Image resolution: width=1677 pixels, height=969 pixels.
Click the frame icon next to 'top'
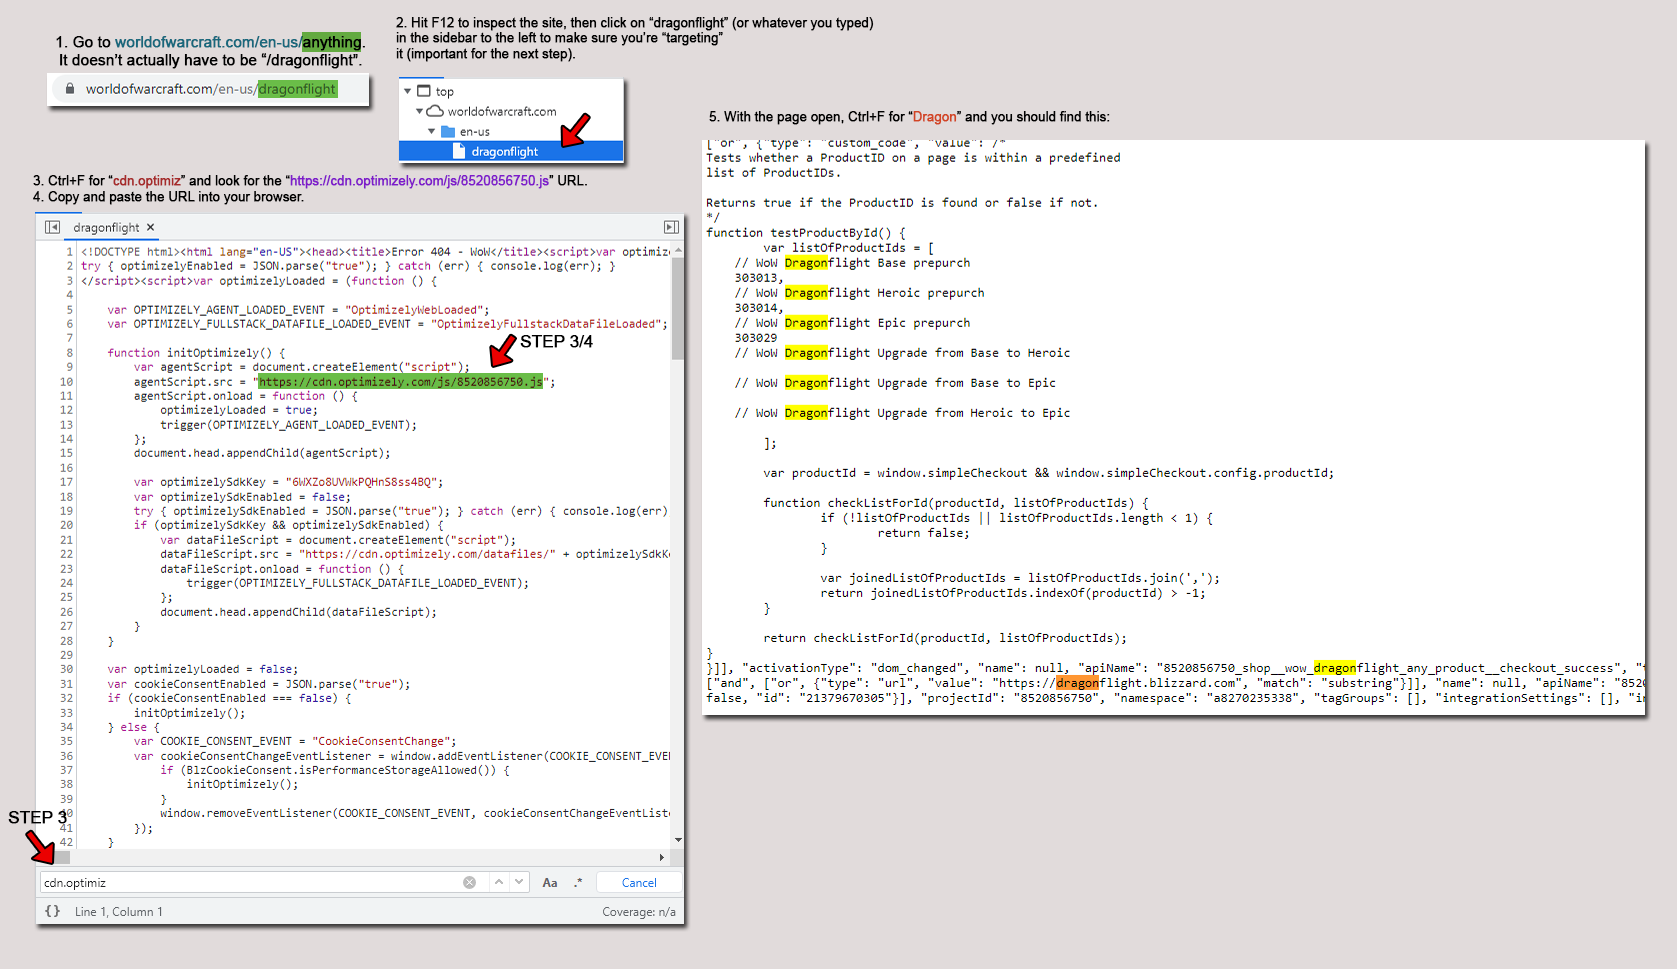(x=424, y=91)
